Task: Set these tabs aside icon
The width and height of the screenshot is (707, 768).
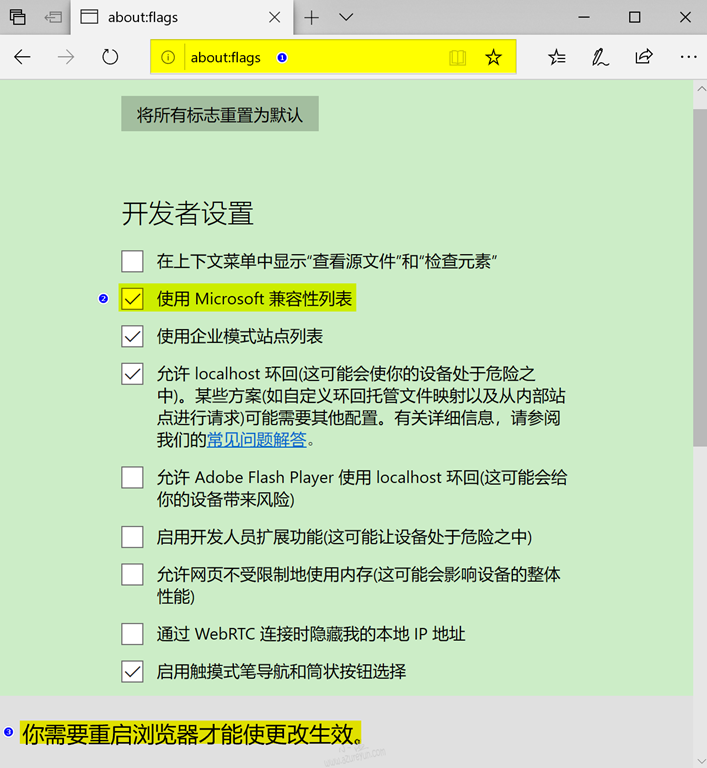Action: pyautogui.click(x=52, y=17)
